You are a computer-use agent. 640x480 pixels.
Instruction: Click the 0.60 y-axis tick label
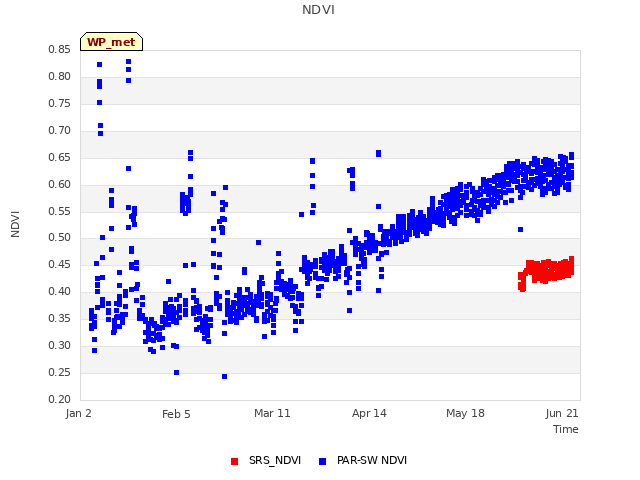coord(59,184)
